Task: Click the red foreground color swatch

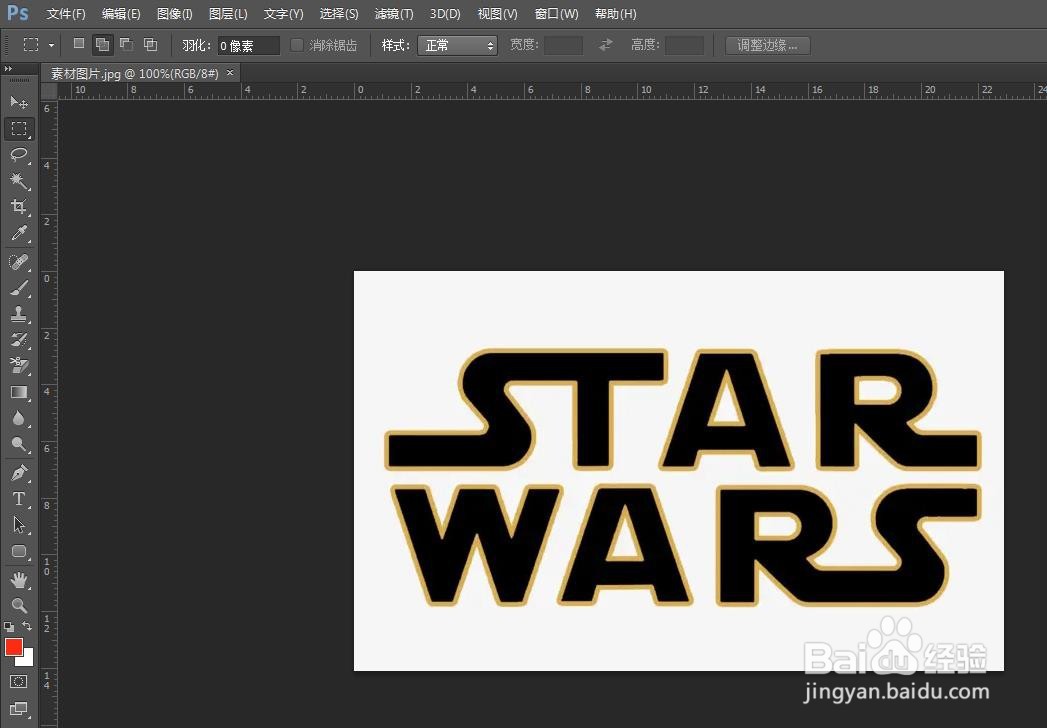Action: (x=12, y=645)
